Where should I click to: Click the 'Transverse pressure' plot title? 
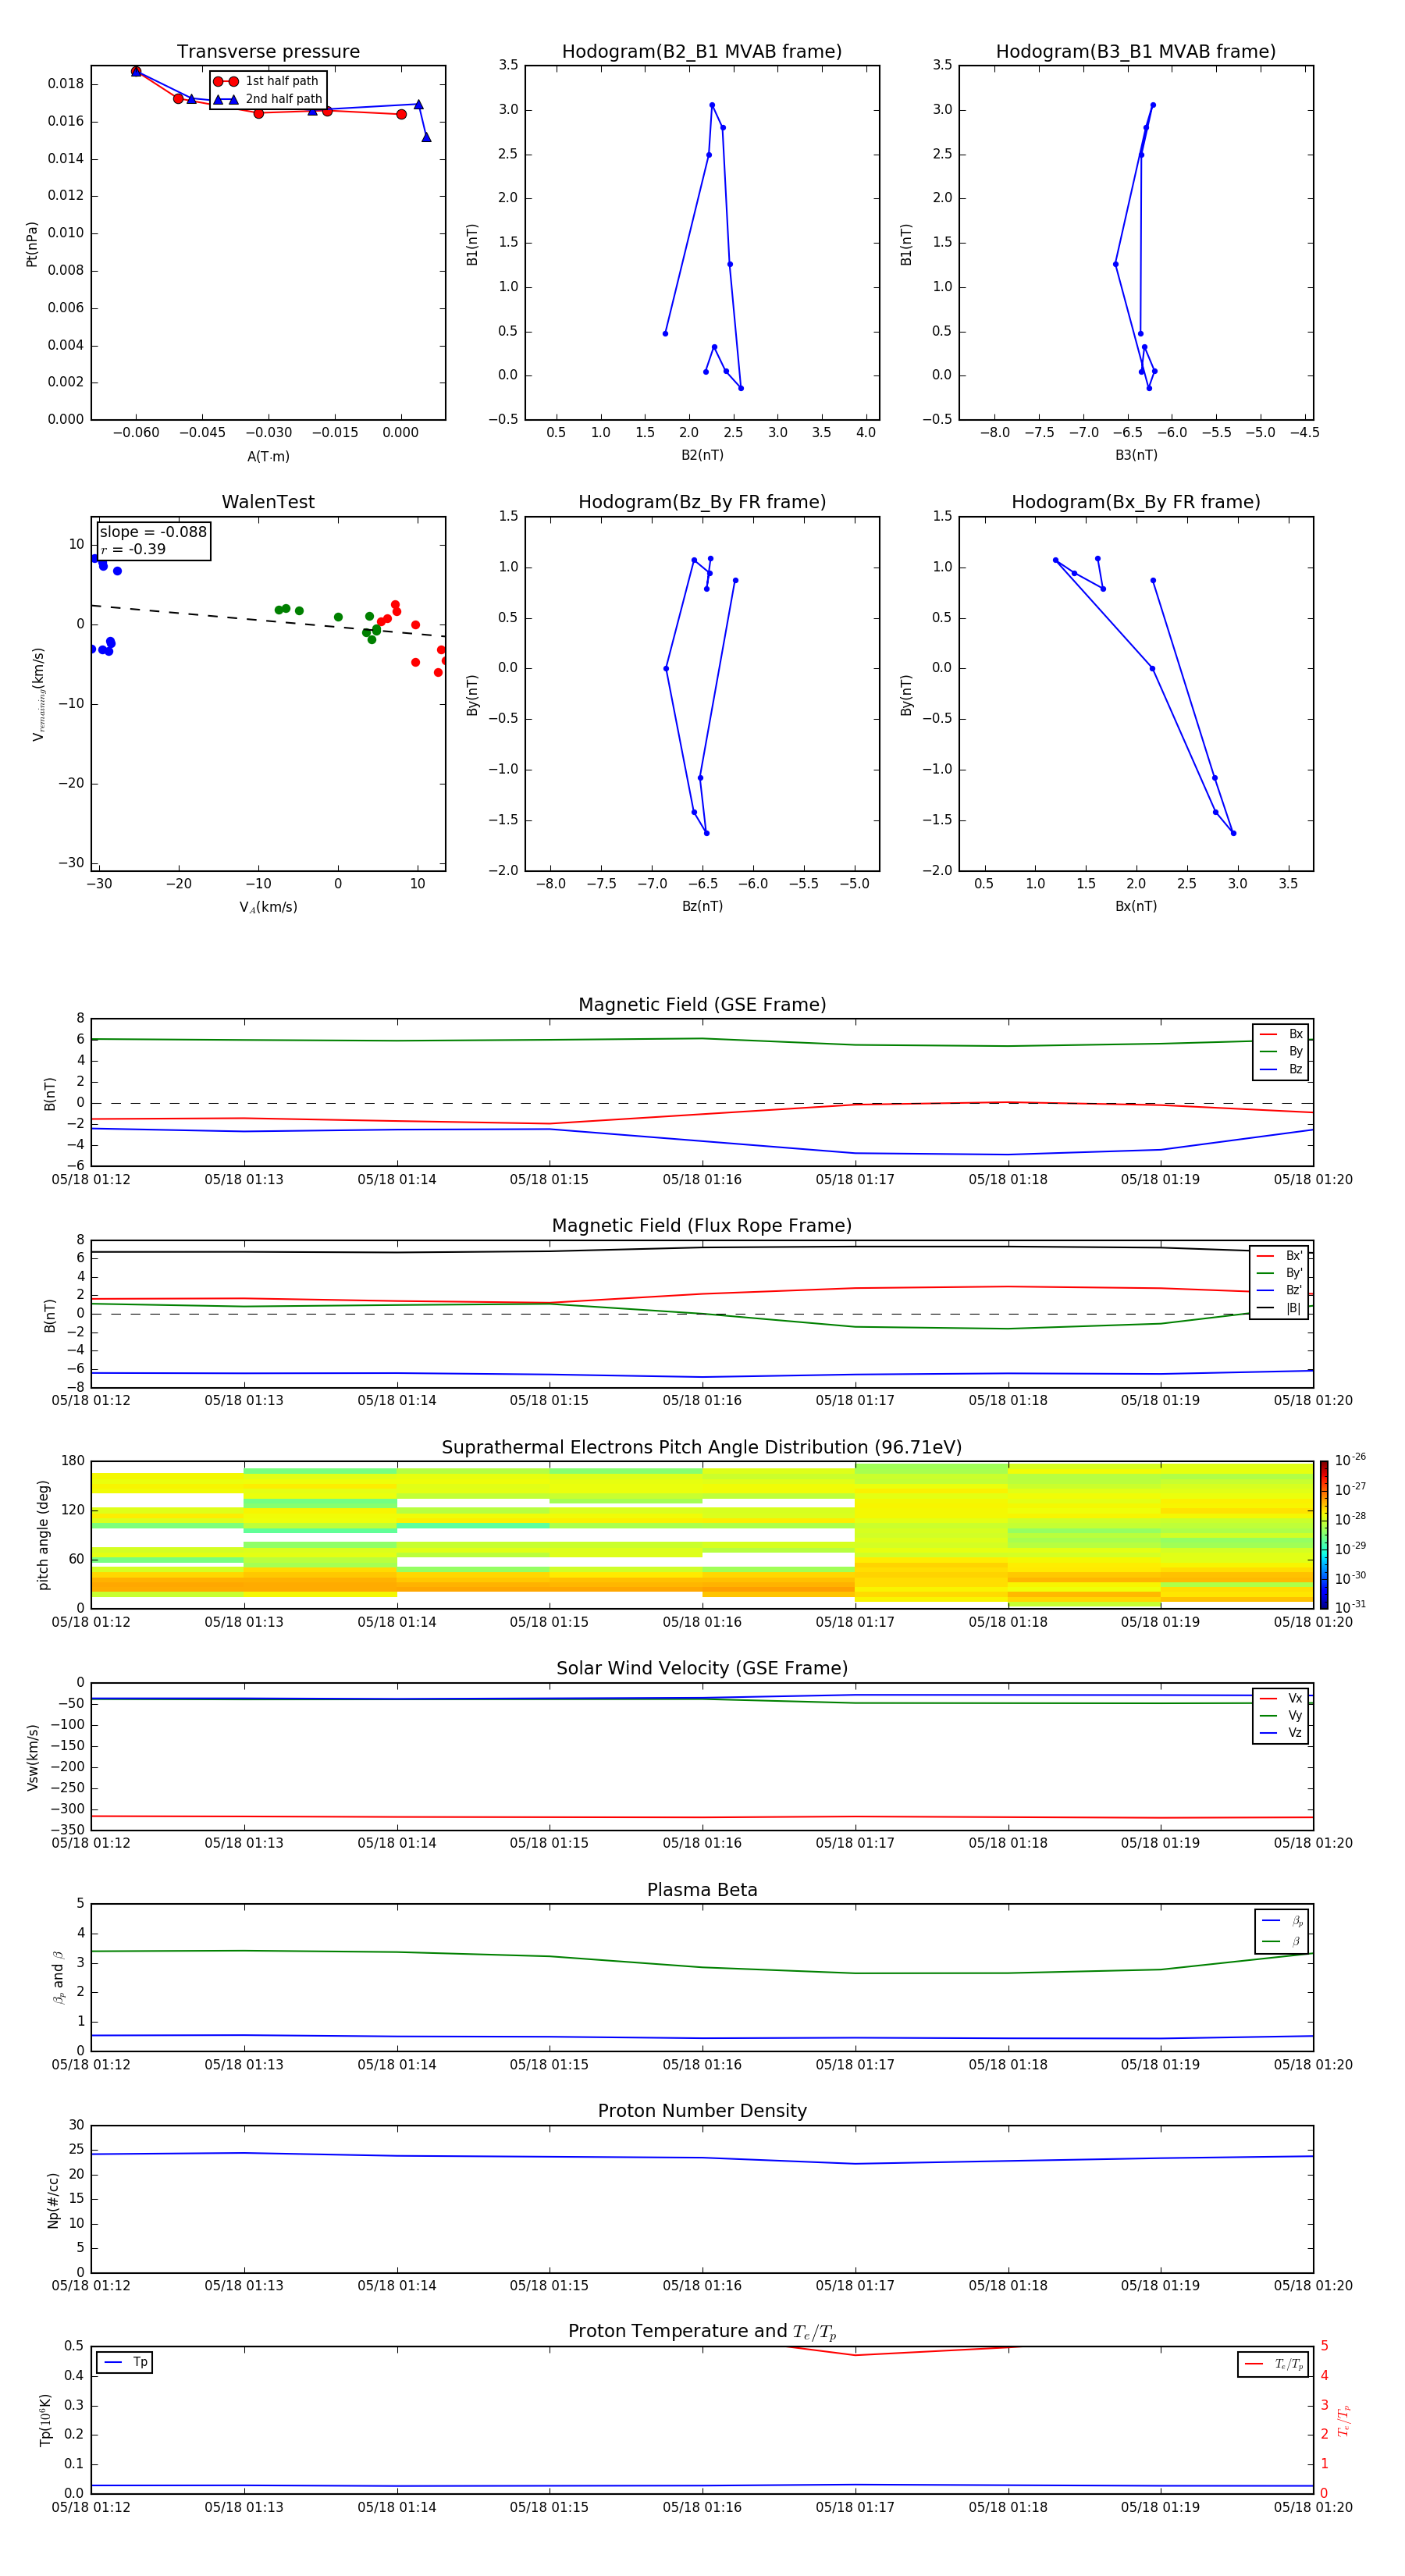pyautogui.click(x=268, y=52)
